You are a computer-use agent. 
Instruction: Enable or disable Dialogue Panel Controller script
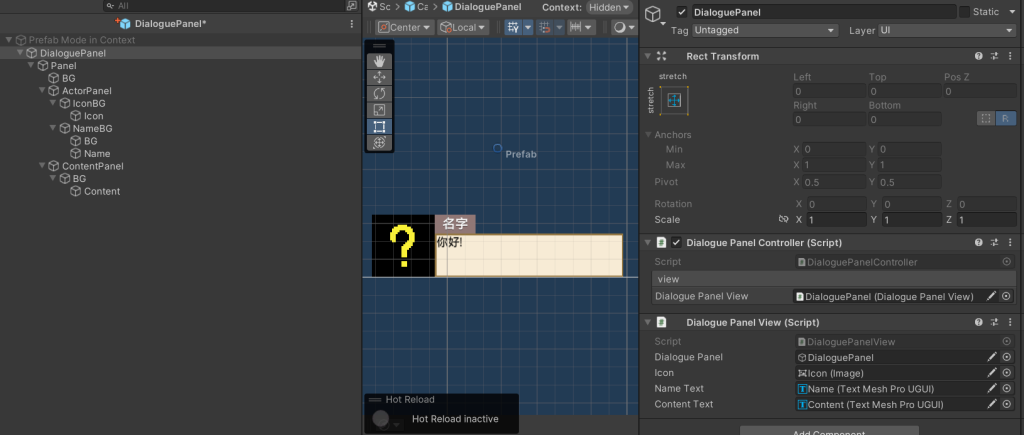[x=676, y=242]
